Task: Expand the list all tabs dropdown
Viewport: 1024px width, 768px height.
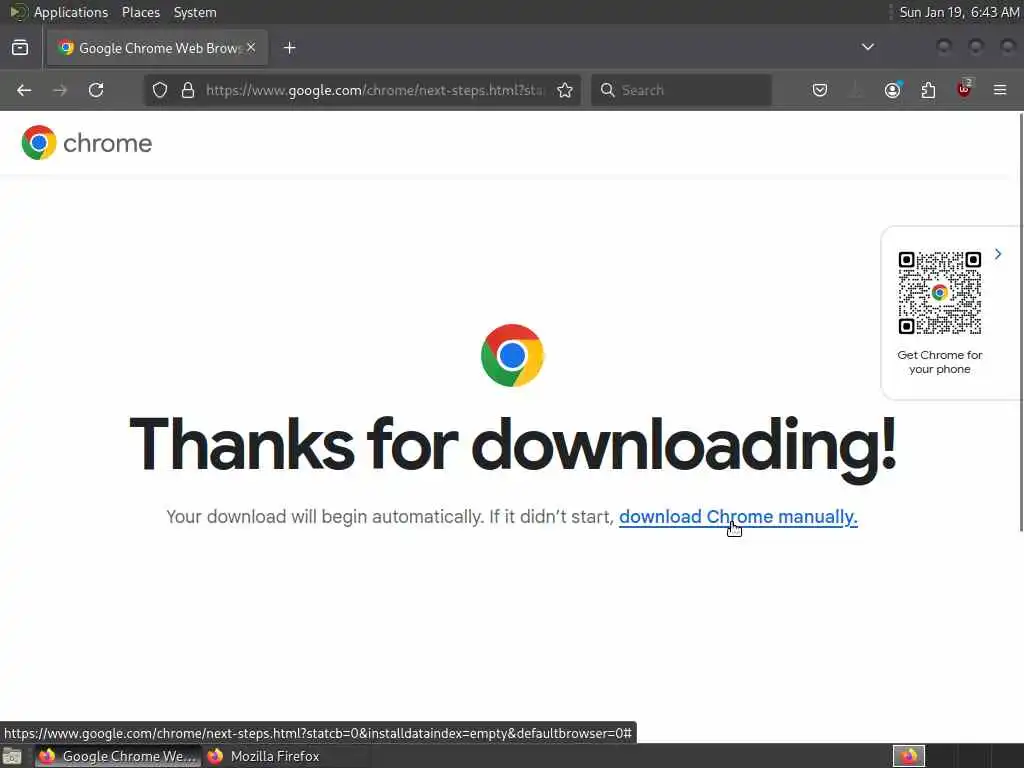Action: click(867, 47)
